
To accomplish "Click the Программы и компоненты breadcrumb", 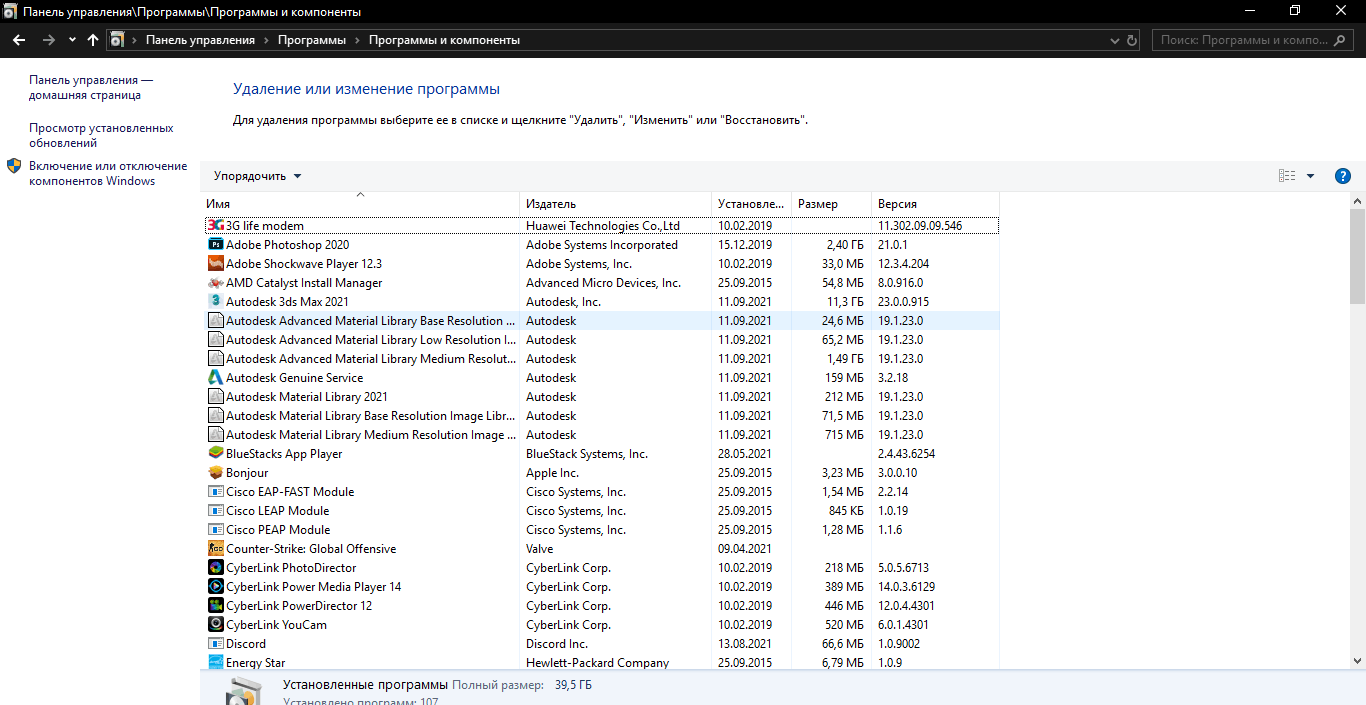I will point(444,40).
